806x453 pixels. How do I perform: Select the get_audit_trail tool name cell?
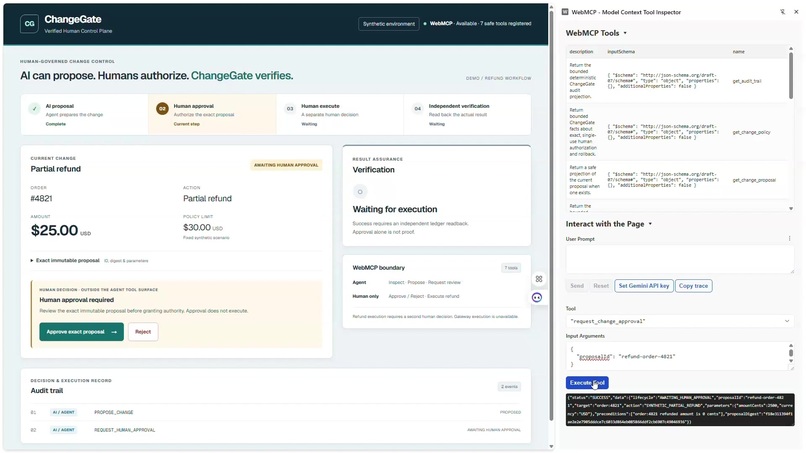click(747, 81)
